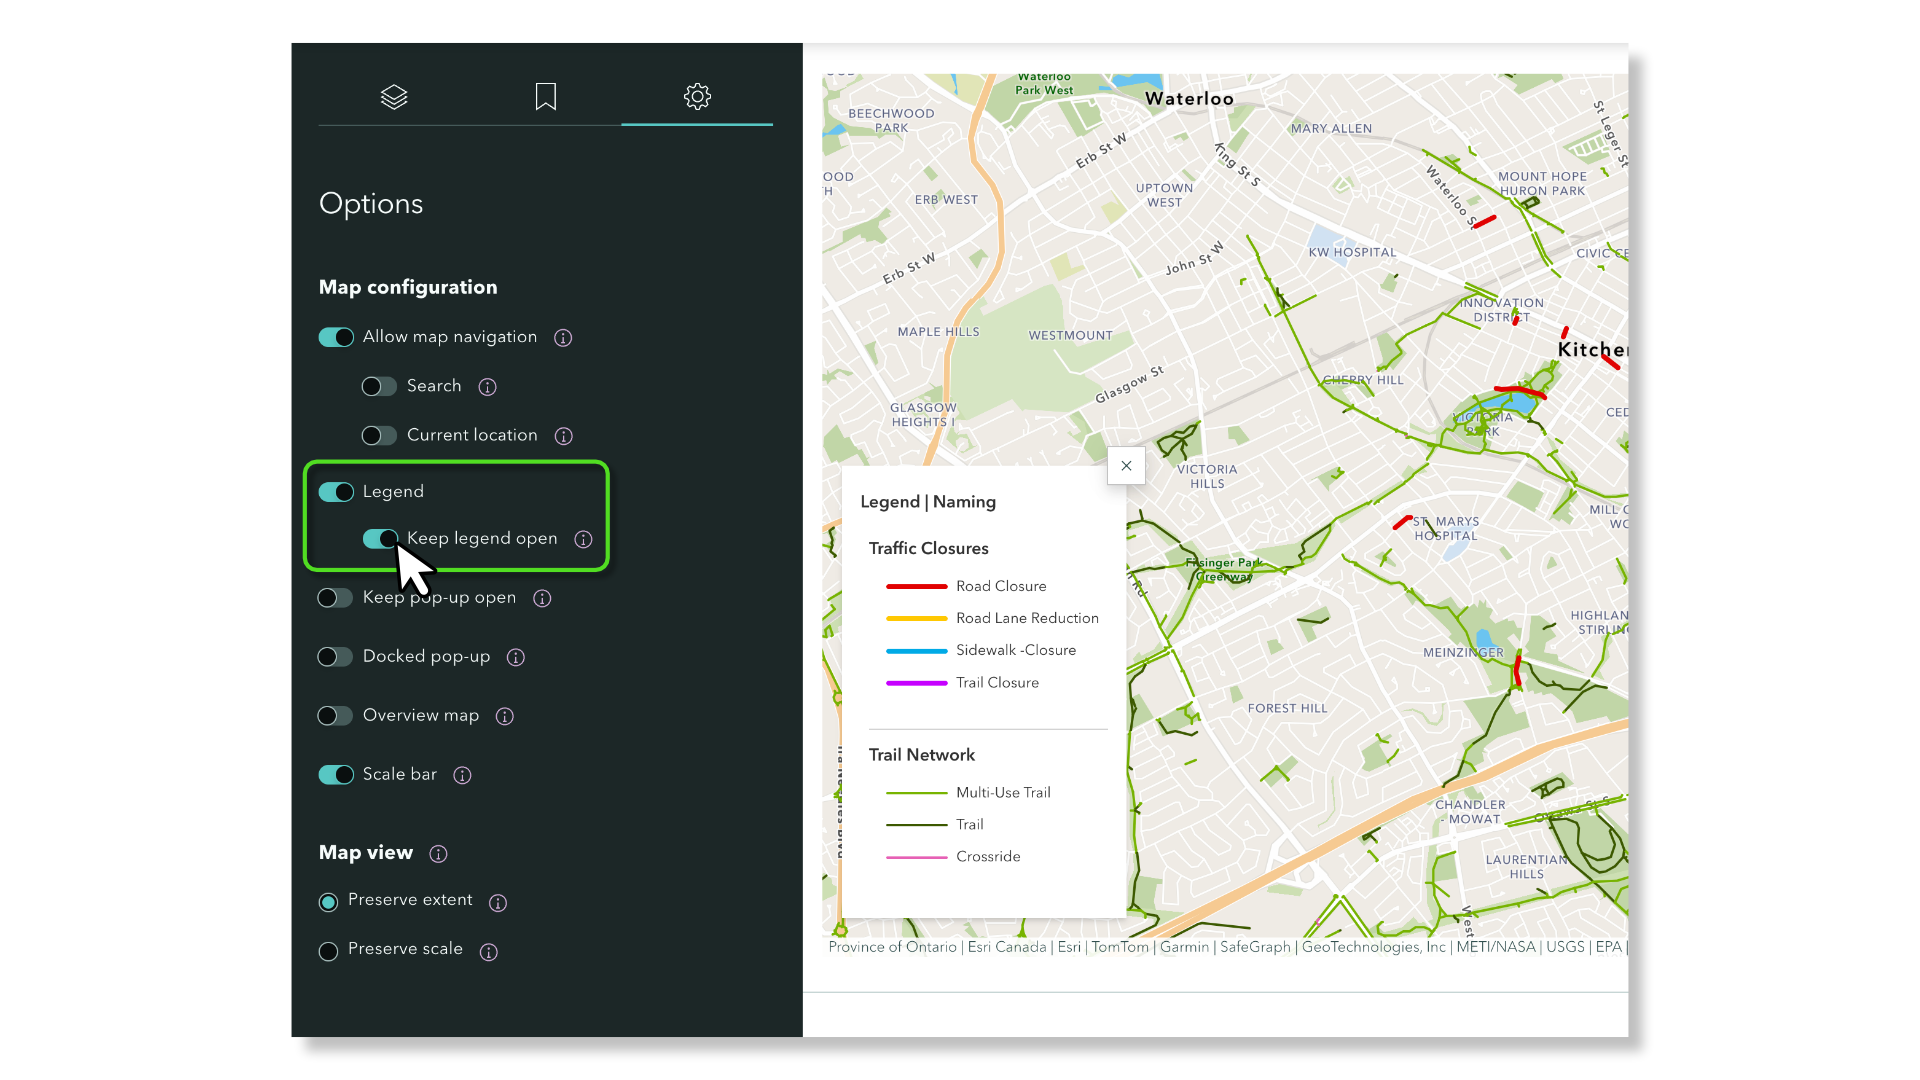Viewport: 1920px width, 1080px height.
Task: Close the Legend | Naming popup
Action: (1126, 465)
